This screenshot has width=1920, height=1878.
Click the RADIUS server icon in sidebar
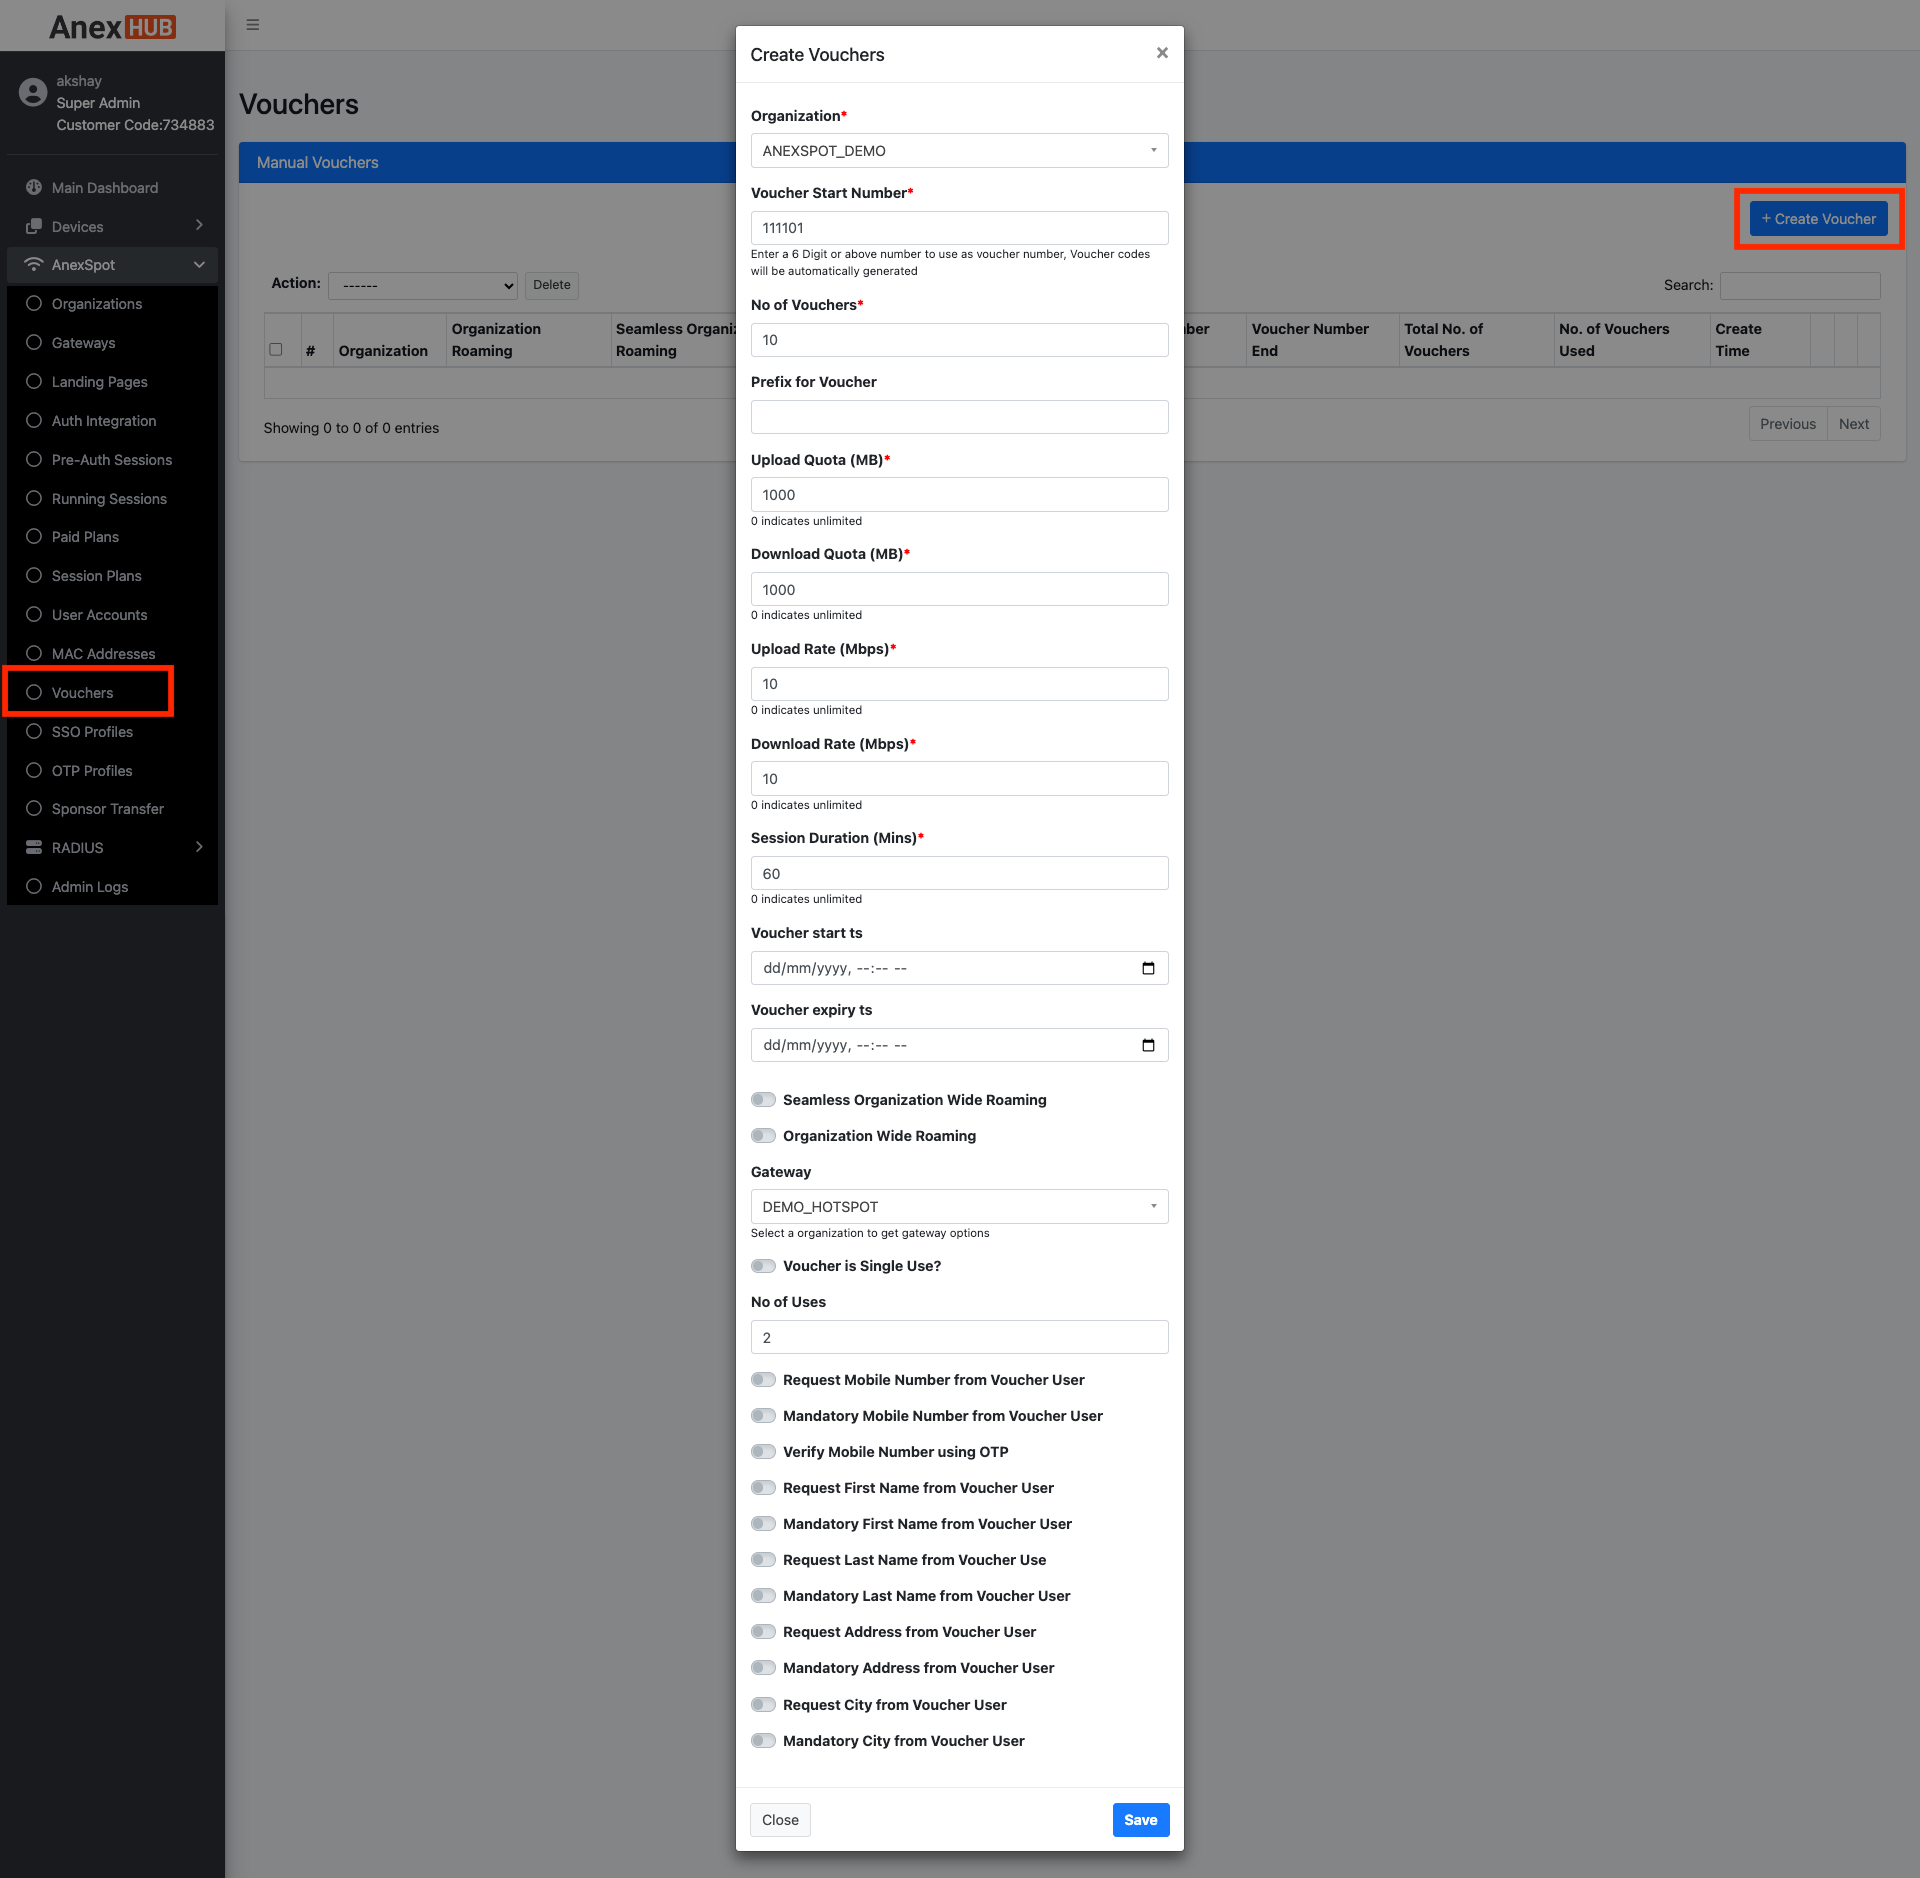pos(34,847)
